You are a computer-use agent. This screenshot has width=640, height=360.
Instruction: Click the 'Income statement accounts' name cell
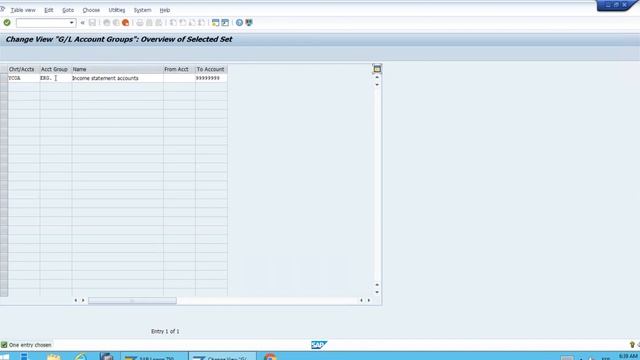(118, 78)
